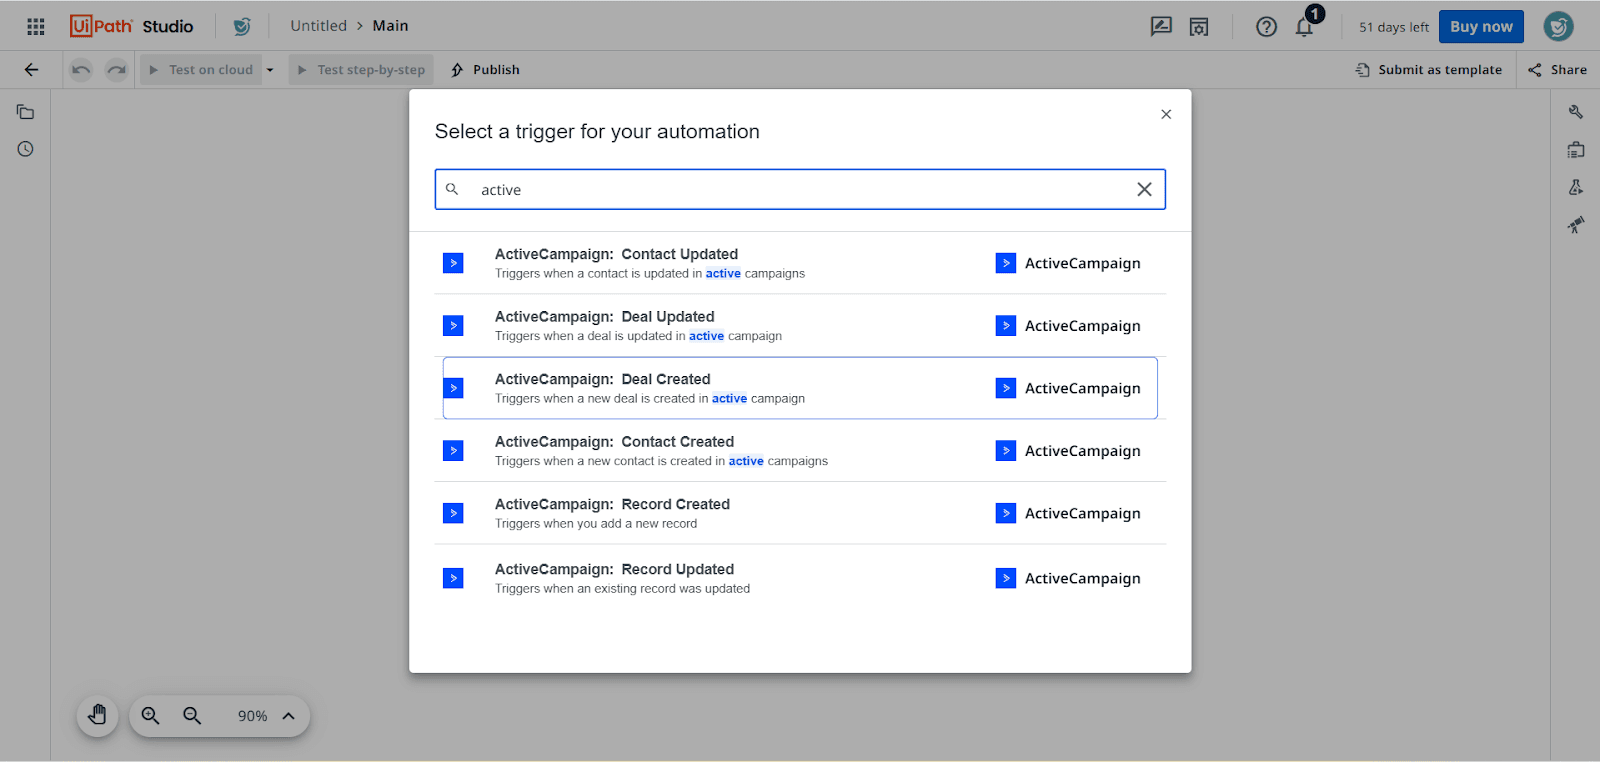The height and width of the screenshot is (762, 1600).
Task: Select the pan hand tool
Action: click(x=97, y=715)
